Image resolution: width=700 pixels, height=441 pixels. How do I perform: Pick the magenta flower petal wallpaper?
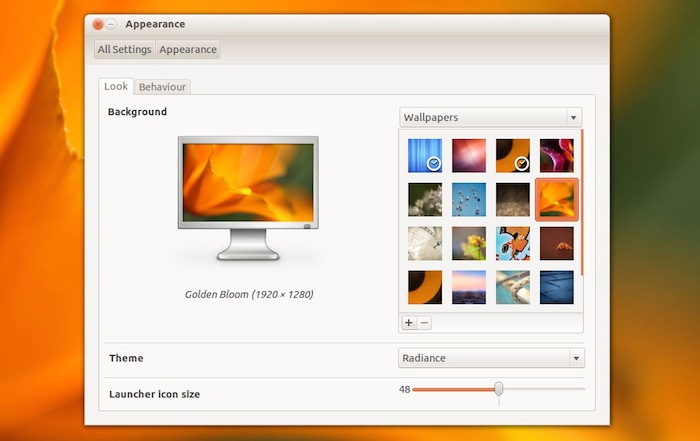(x=556, y=155)
